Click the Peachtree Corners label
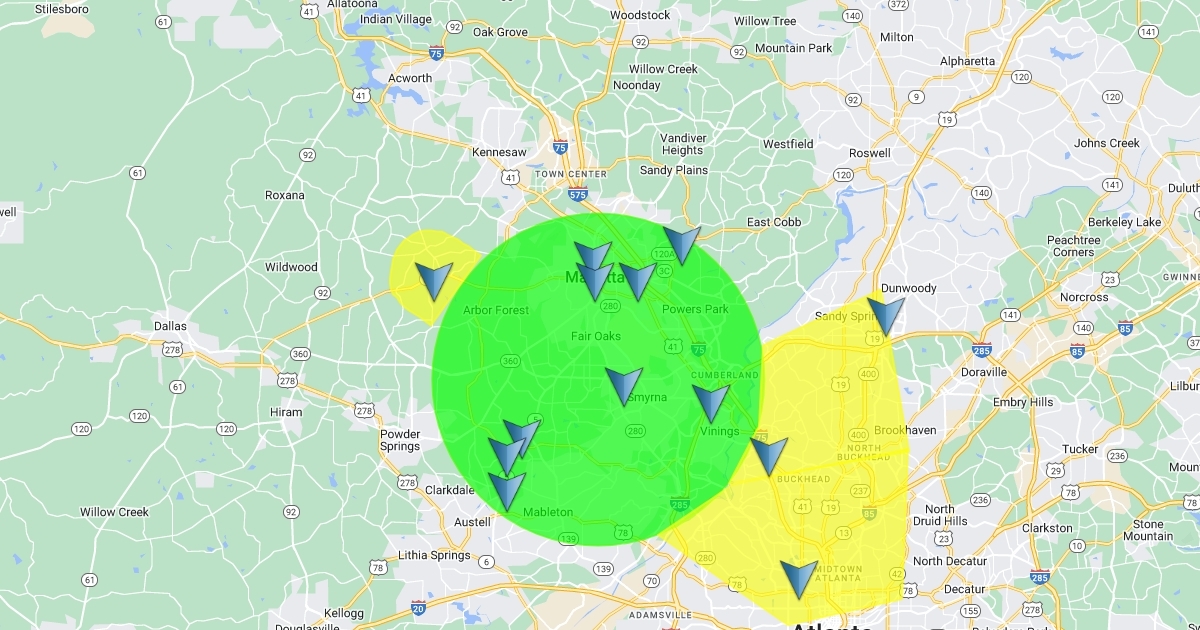The width and height of the screenshot is (1200, 630). (x=1073, y=246)
